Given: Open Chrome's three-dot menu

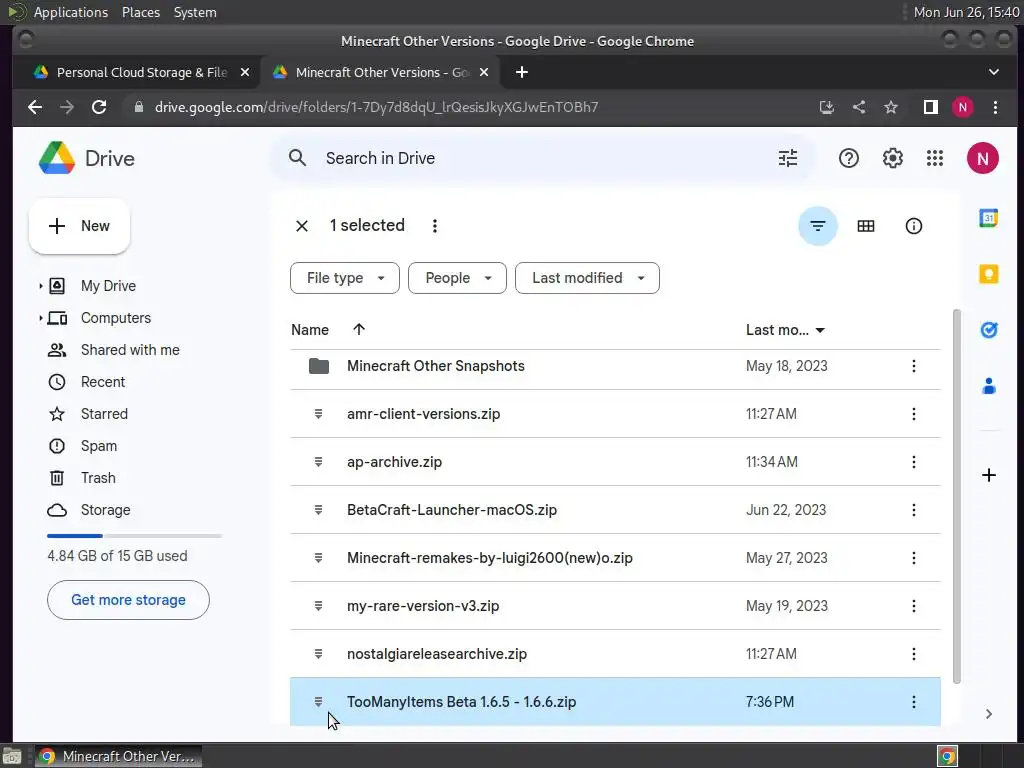Looking at the screenshot, I should click(x=995, y=107).
